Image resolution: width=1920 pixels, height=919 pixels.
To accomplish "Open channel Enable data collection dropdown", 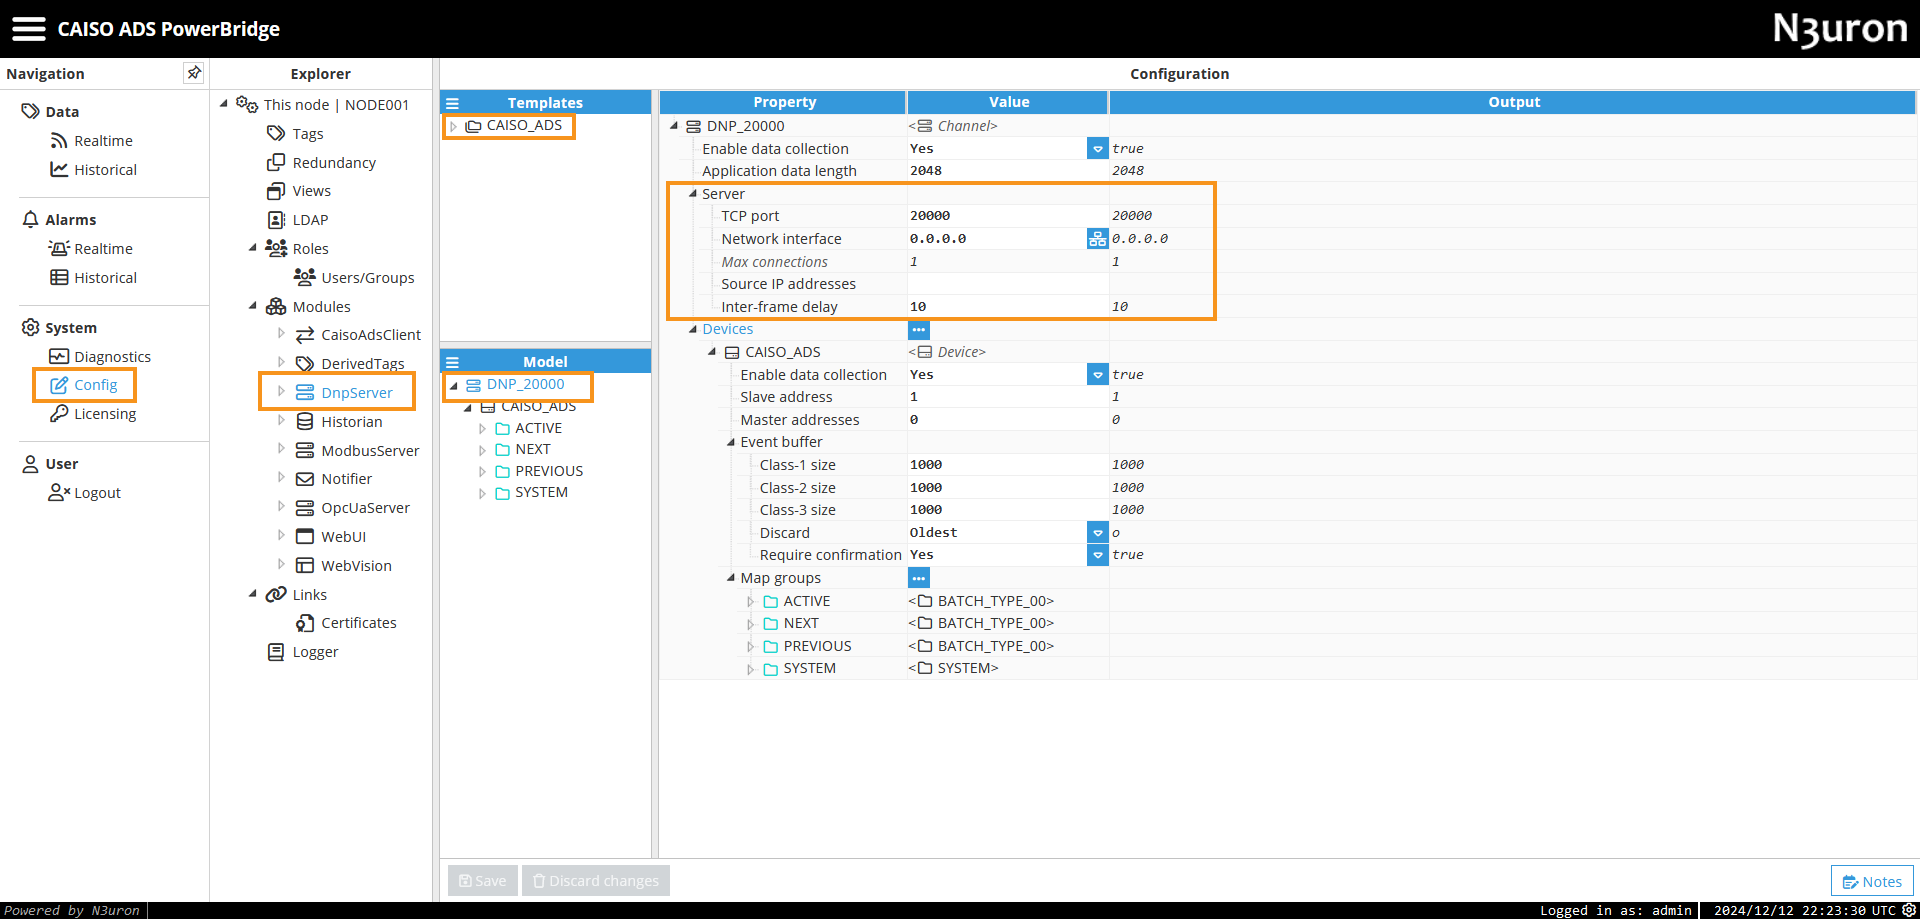I will click(x=1098, y=149).
